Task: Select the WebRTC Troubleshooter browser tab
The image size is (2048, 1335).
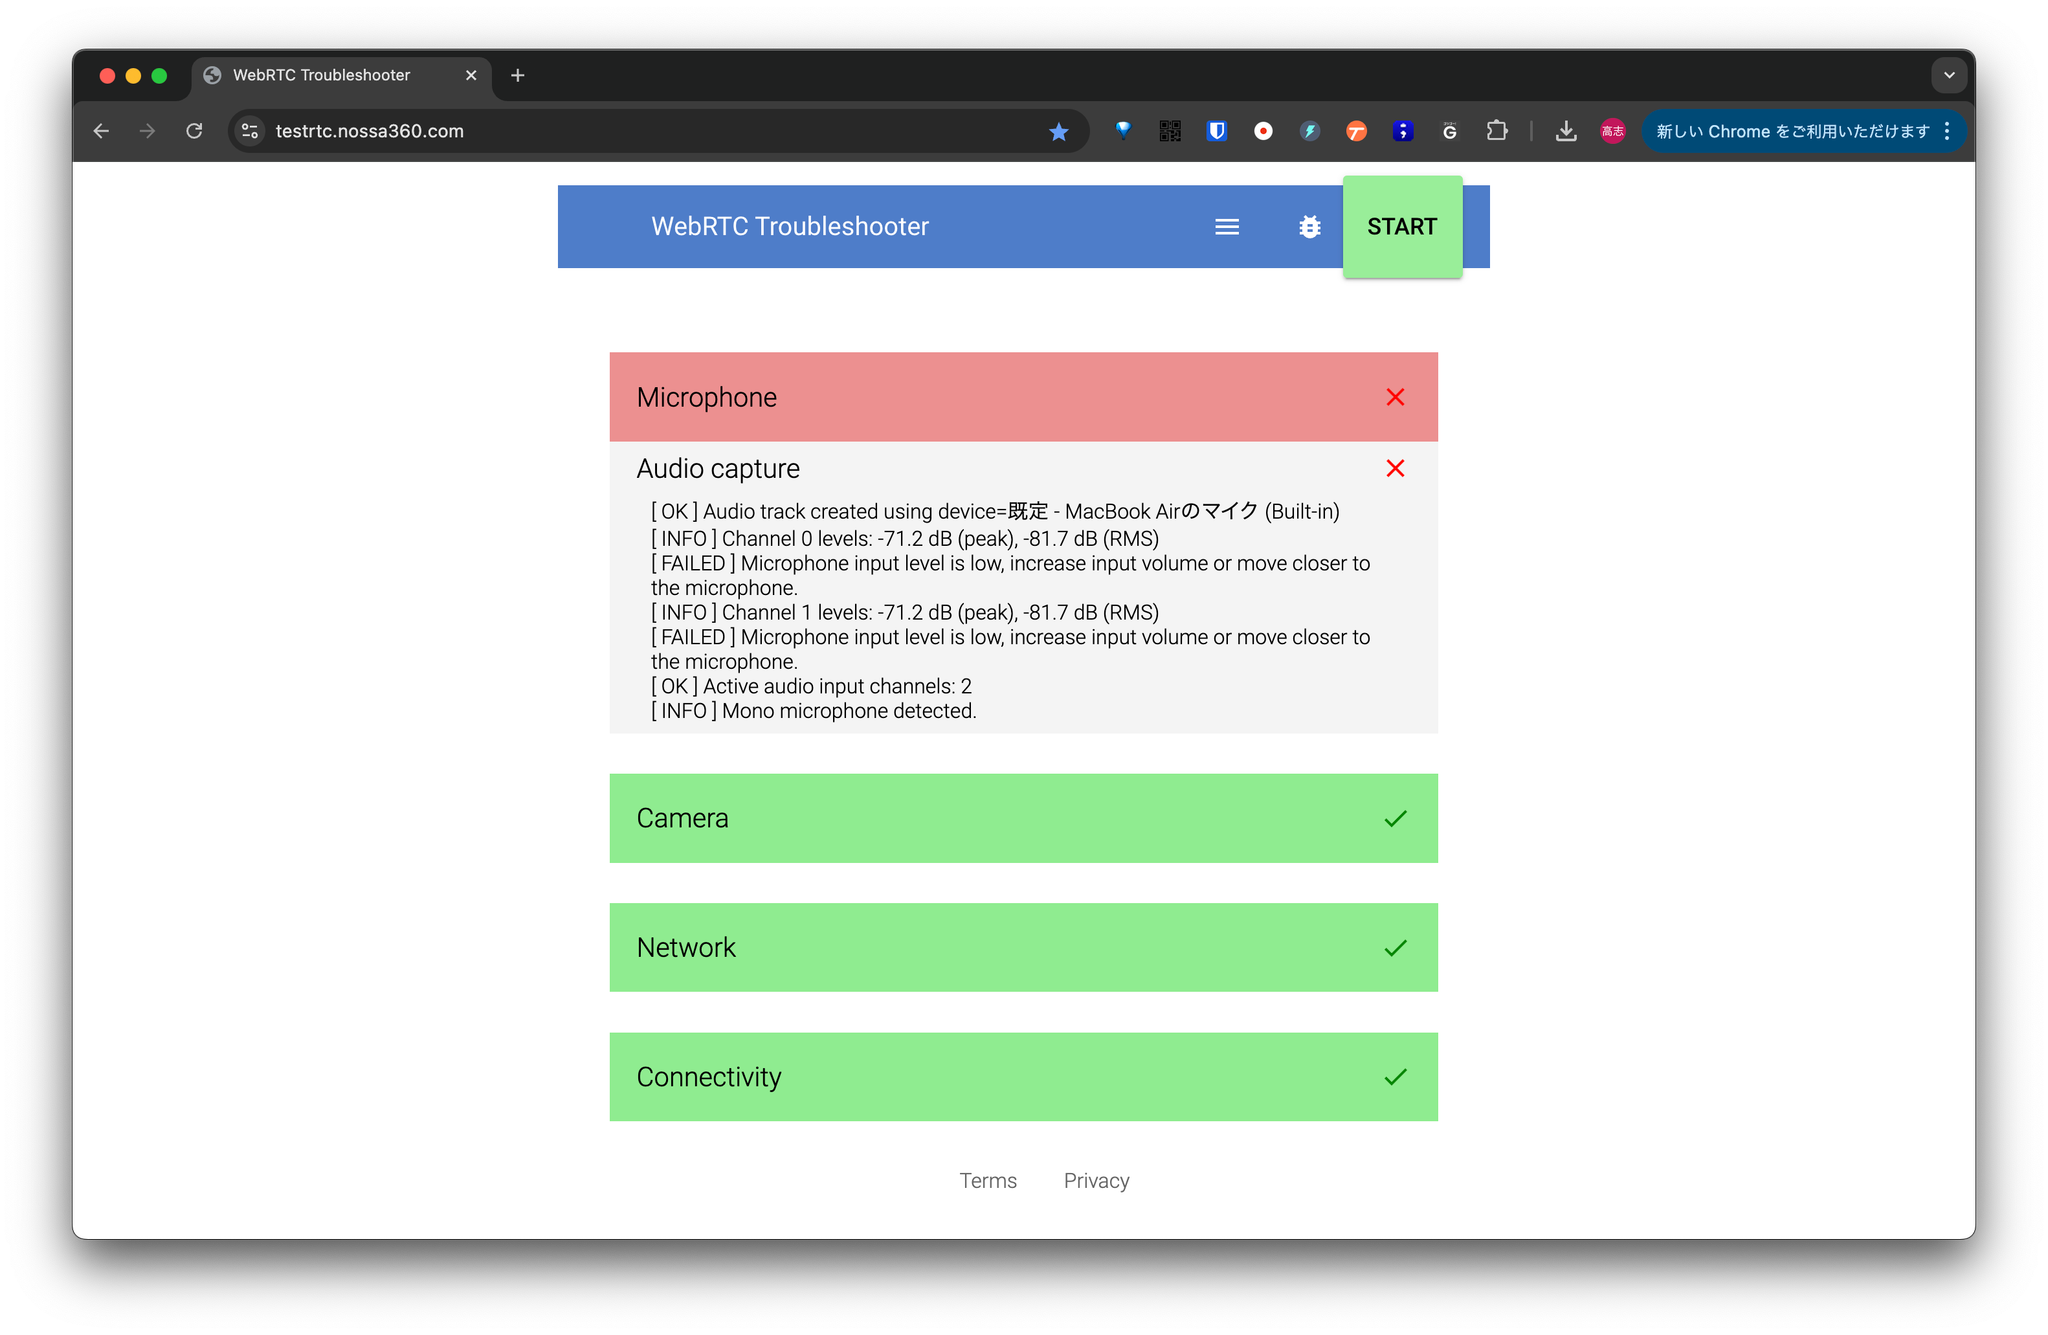Action: pos(340,75)
